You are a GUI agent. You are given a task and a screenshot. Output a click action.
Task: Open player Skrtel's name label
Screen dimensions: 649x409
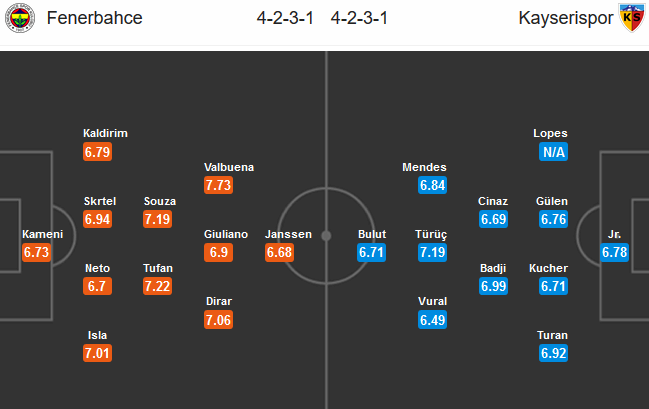pyautogui.click(x=100, y=201)
